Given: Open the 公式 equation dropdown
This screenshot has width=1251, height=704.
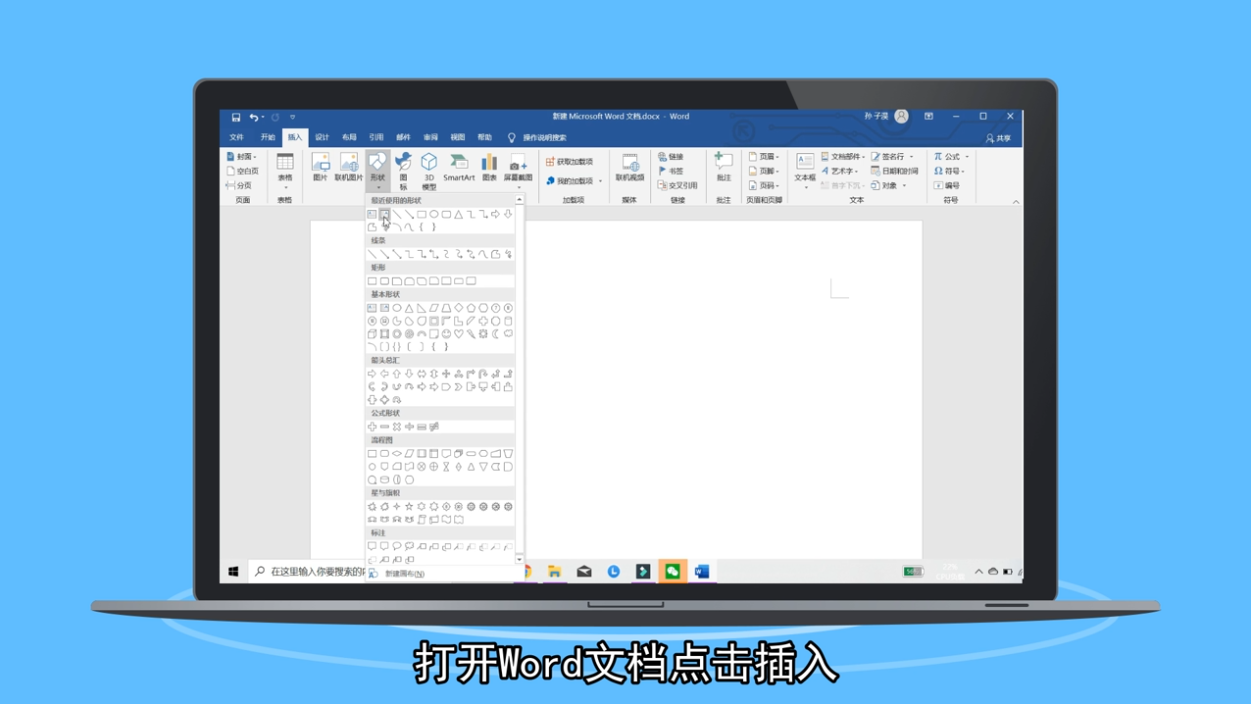Looking at the screenshot, I should coord(951,157).
